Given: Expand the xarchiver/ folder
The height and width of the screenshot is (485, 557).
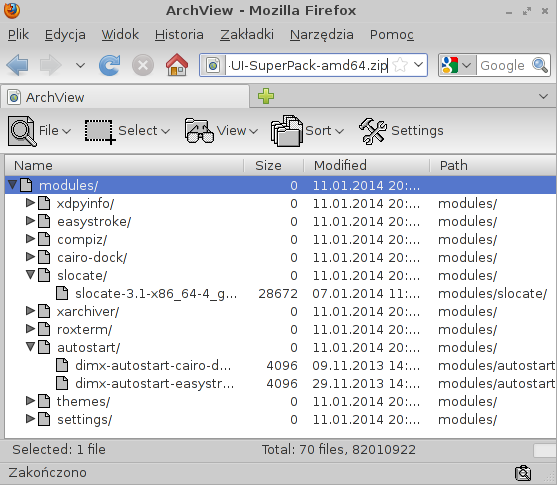Looking at the screenshot, I should pos(30,311).
